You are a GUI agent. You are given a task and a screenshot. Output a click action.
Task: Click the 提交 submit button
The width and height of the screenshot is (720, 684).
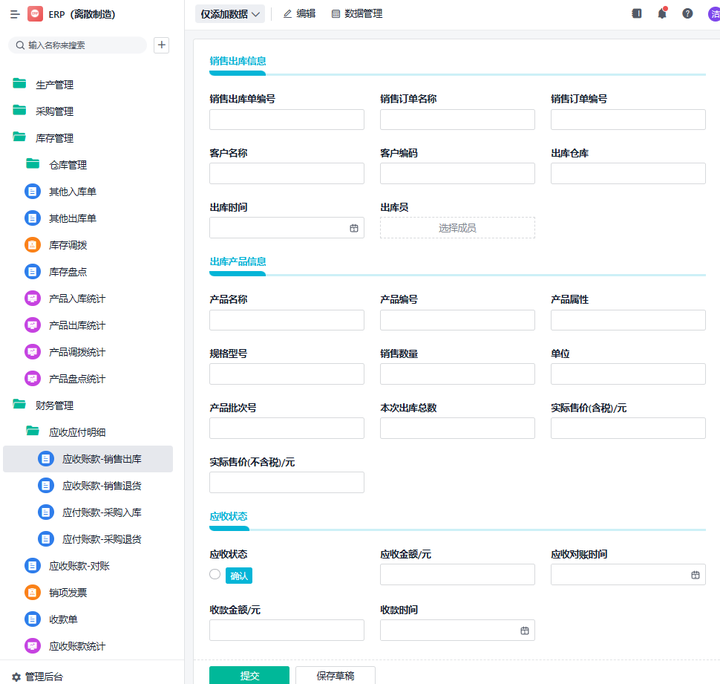249,675
